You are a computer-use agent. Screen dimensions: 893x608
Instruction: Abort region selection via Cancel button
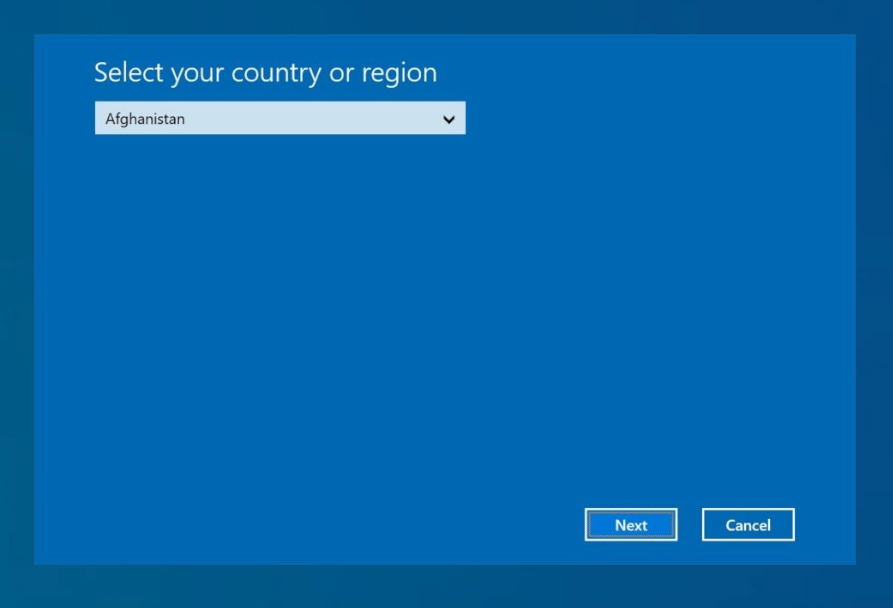[x=747, y=525]
